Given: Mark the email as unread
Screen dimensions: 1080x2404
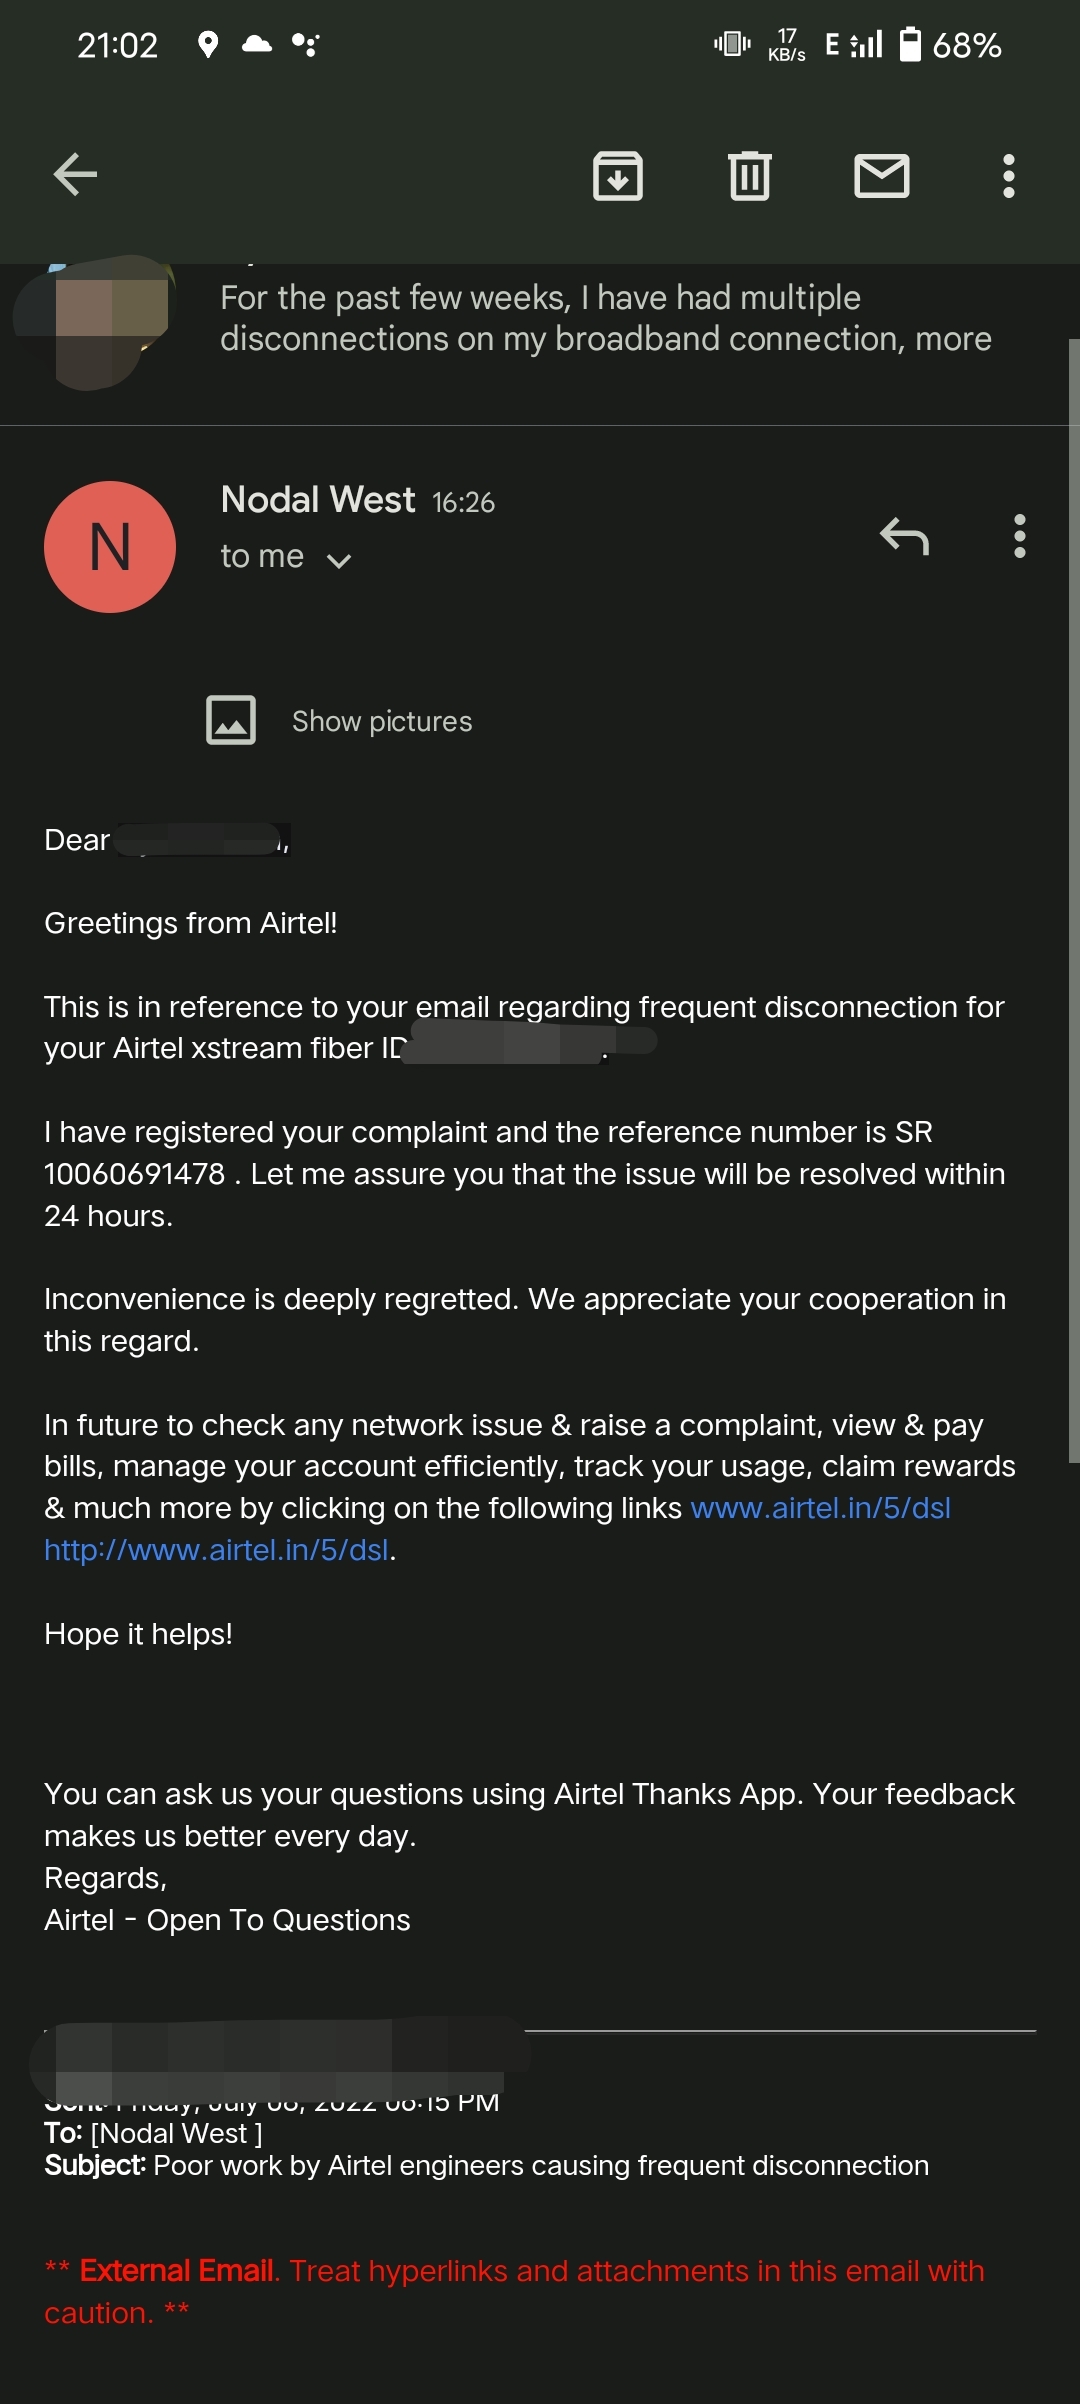Looking at the screenshot, I should click(x=882, y=175).
